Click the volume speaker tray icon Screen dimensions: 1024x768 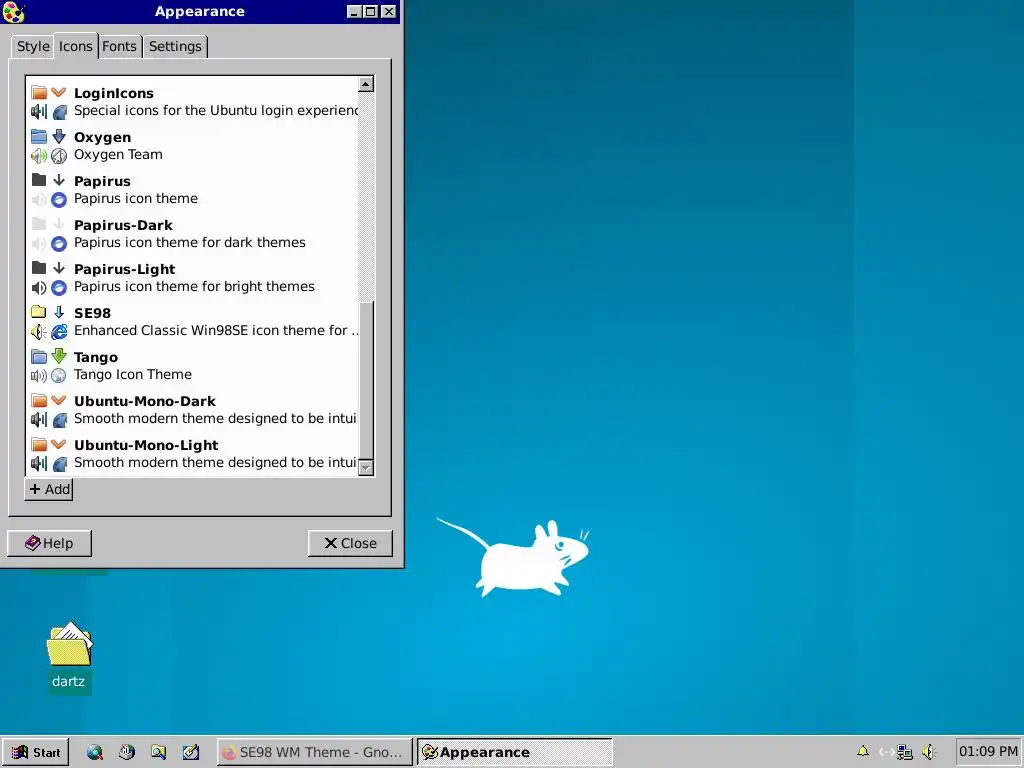(929, 752)
